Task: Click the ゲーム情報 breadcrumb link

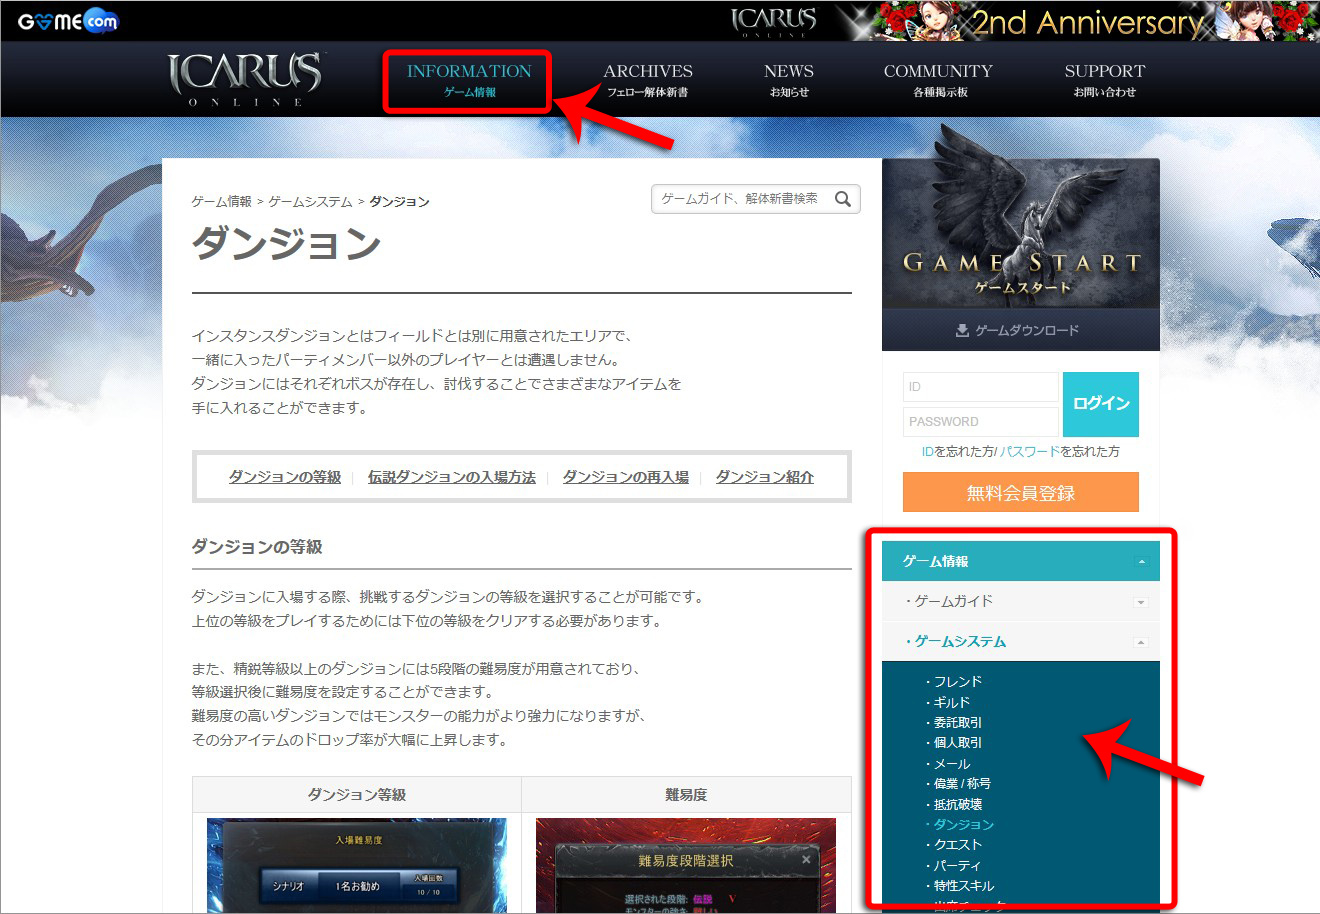Action: 222,202
